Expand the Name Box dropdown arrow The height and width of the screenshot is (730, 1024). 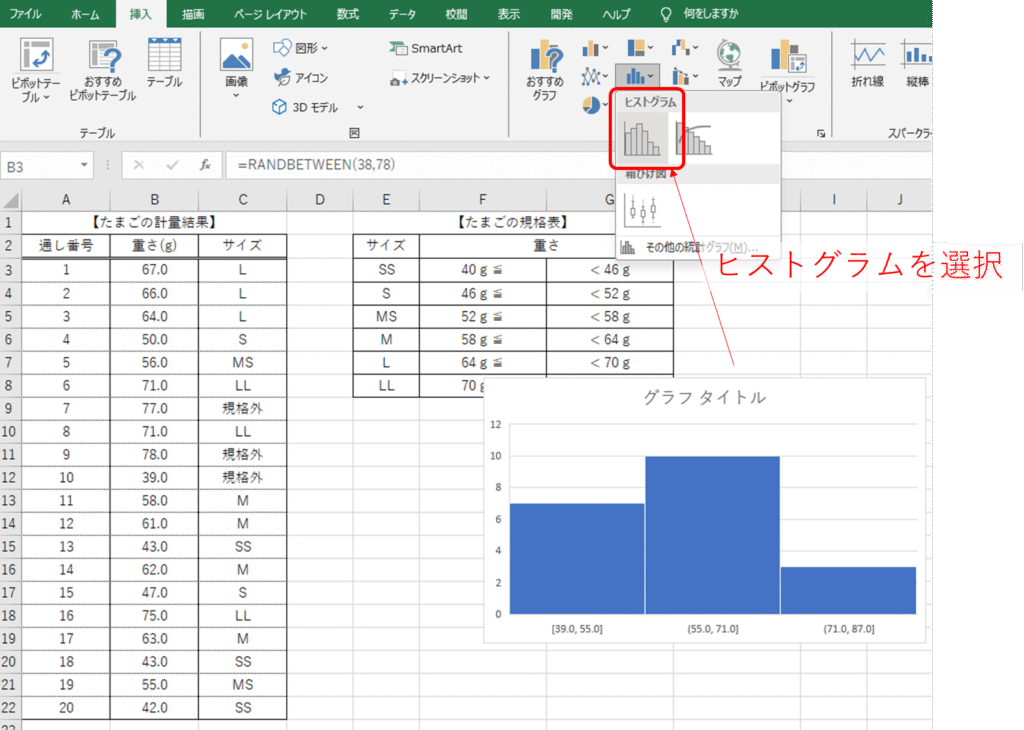click(83, 166)
